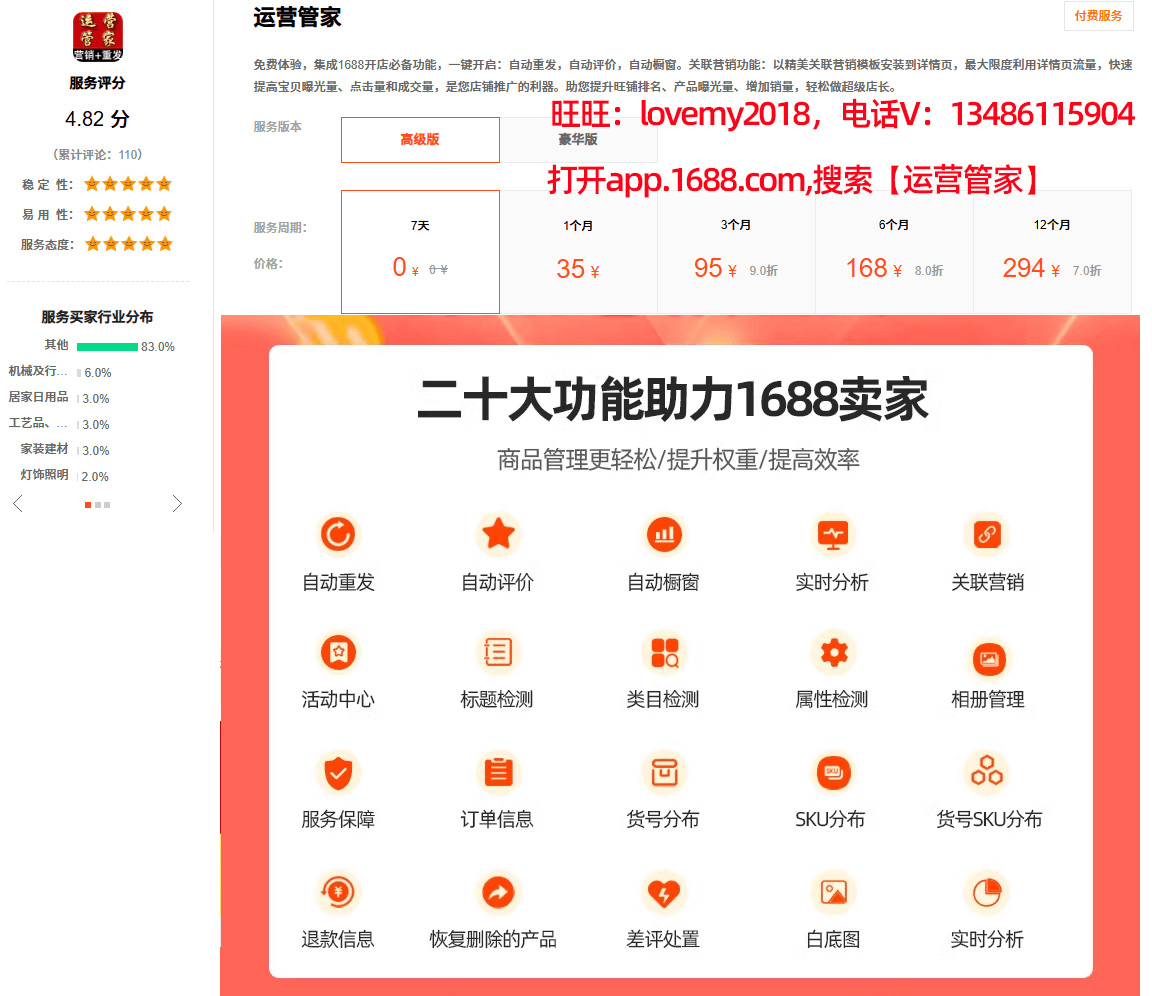Click the 居家日用品 3.0% row
The width and height of the screenshot is (1152, 996).
[x=59, y=398]
